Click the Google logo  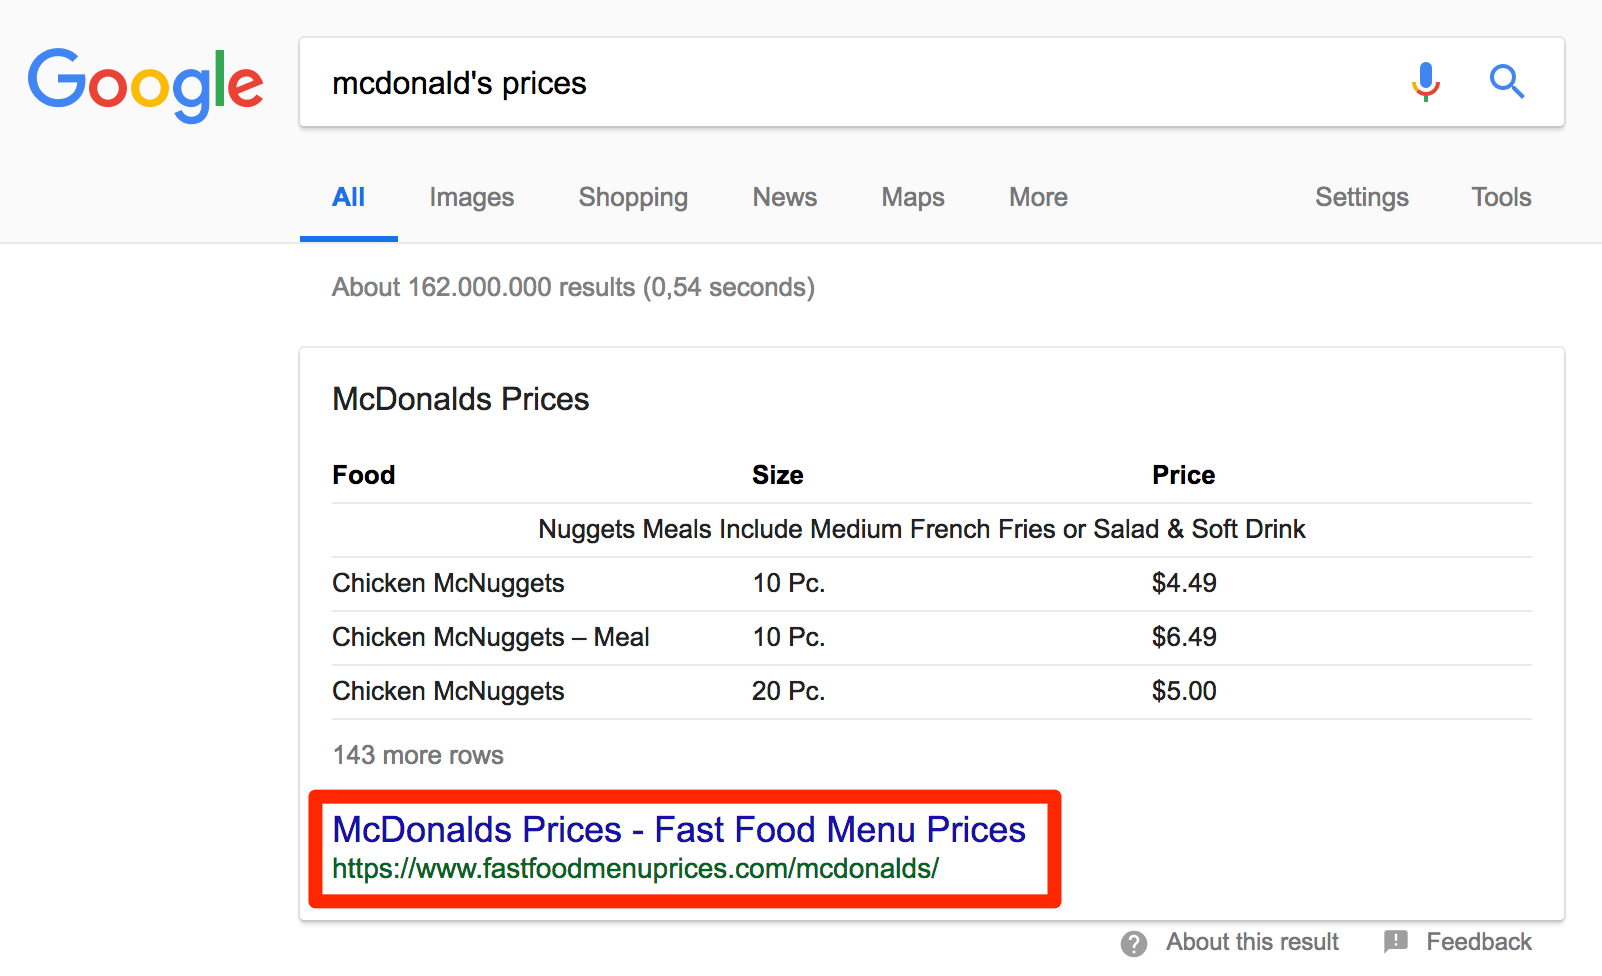click(x=145, y=84)
